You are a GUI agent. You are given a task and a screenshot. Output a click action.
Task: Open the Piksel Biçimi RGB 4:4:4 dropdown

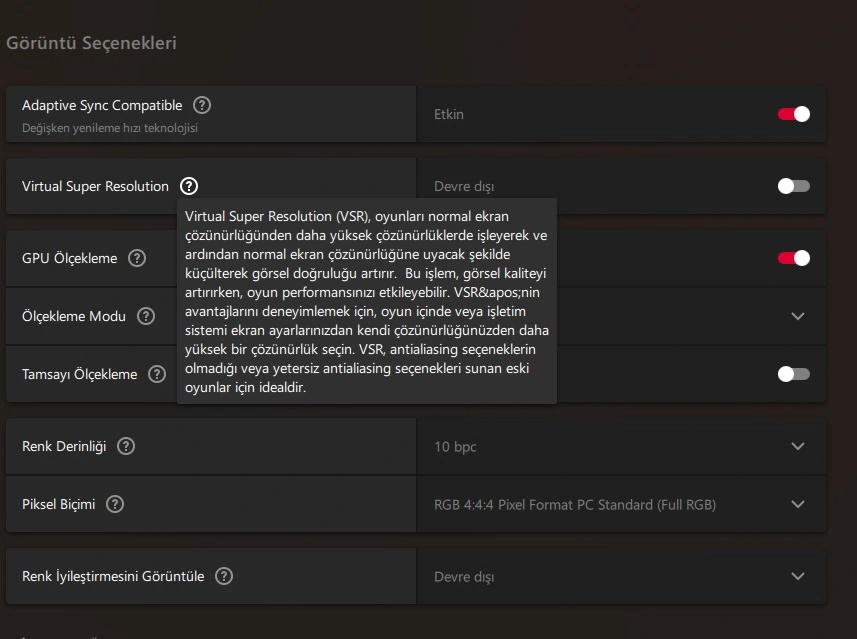(x=621, y=504)
